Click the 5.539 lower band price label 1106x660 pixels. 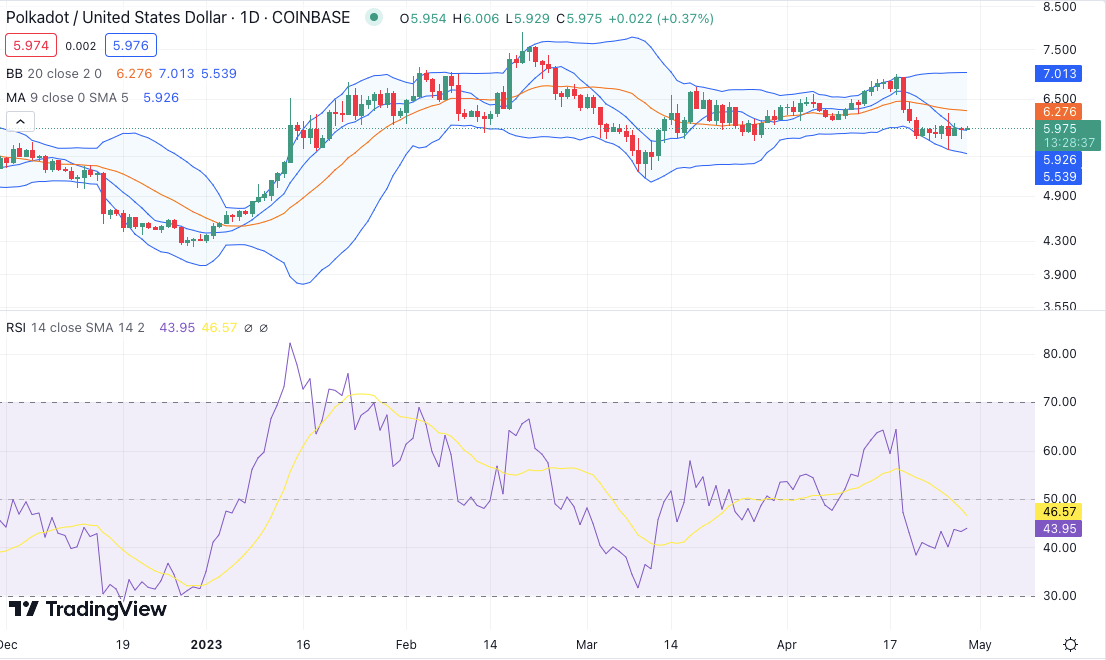click(x=1058, y=176)
